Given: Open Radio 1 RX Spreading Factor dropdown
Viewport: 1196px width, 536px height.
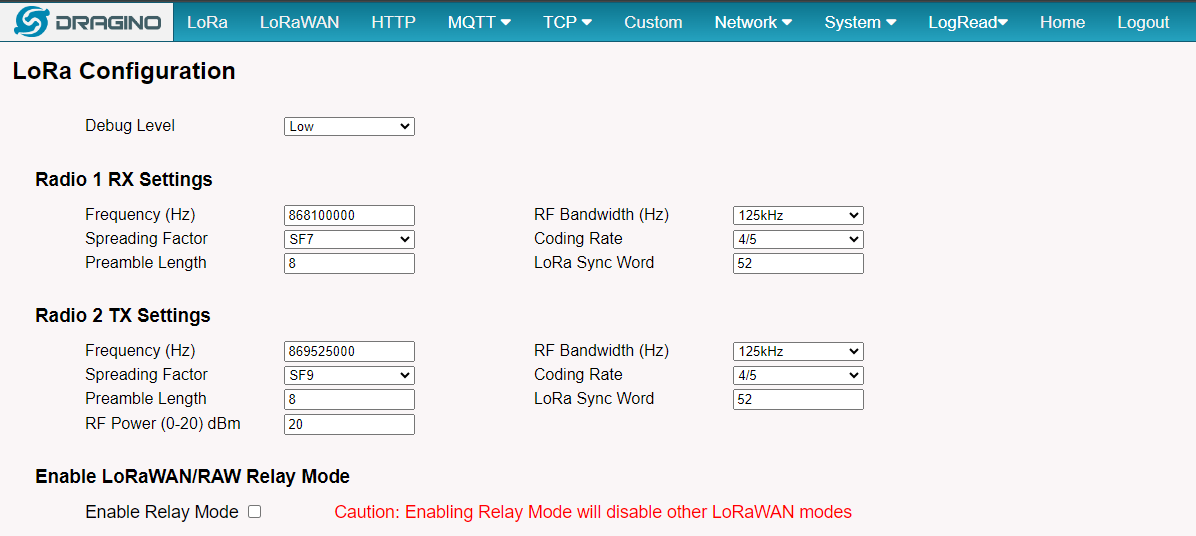Looking at the screenshot, I should coord(349,239).
